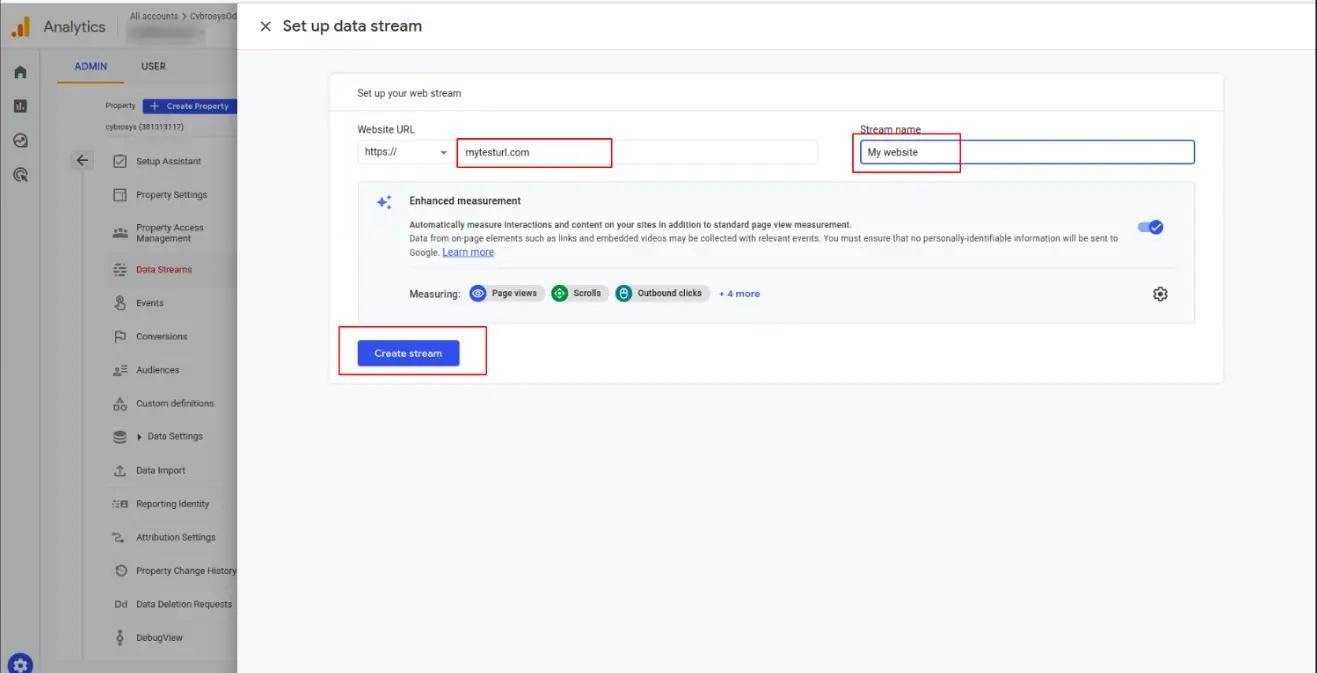Select the Reports icon in sidebar

click(19, 105)
